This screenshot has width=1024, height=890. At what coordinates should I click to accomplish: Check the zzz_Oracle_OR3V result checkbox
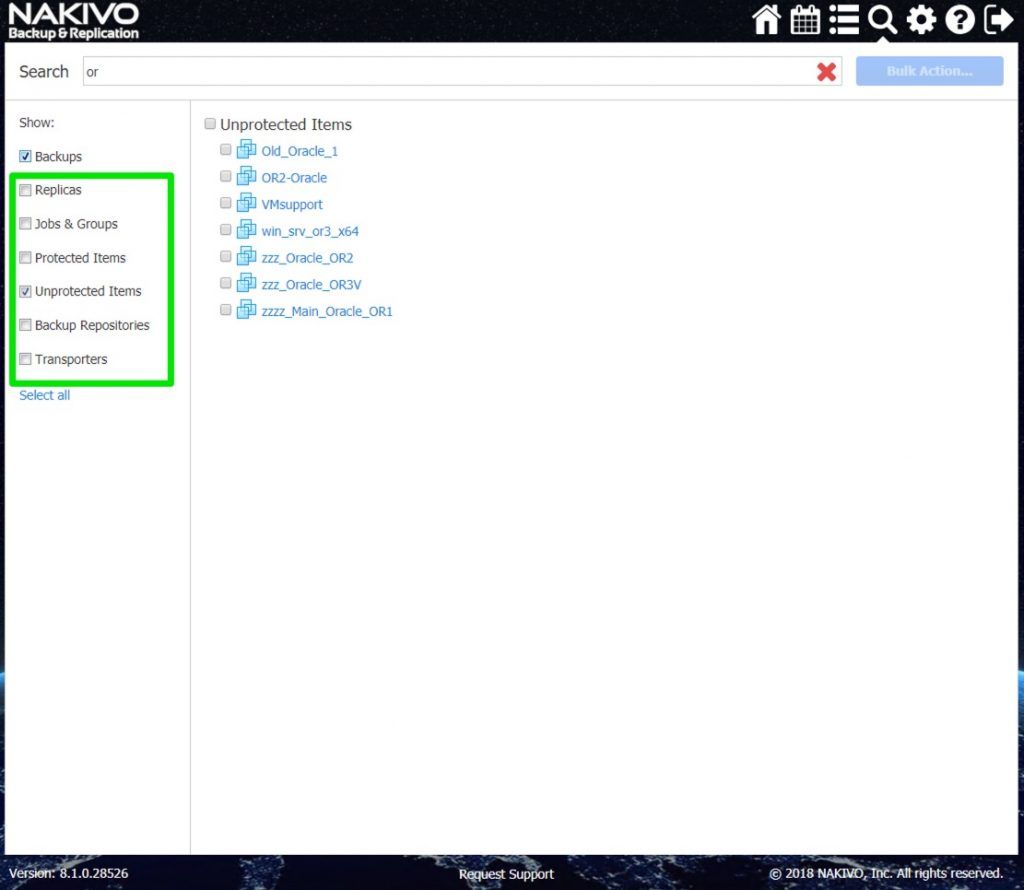pyautogui.click(x=226, y=283)
